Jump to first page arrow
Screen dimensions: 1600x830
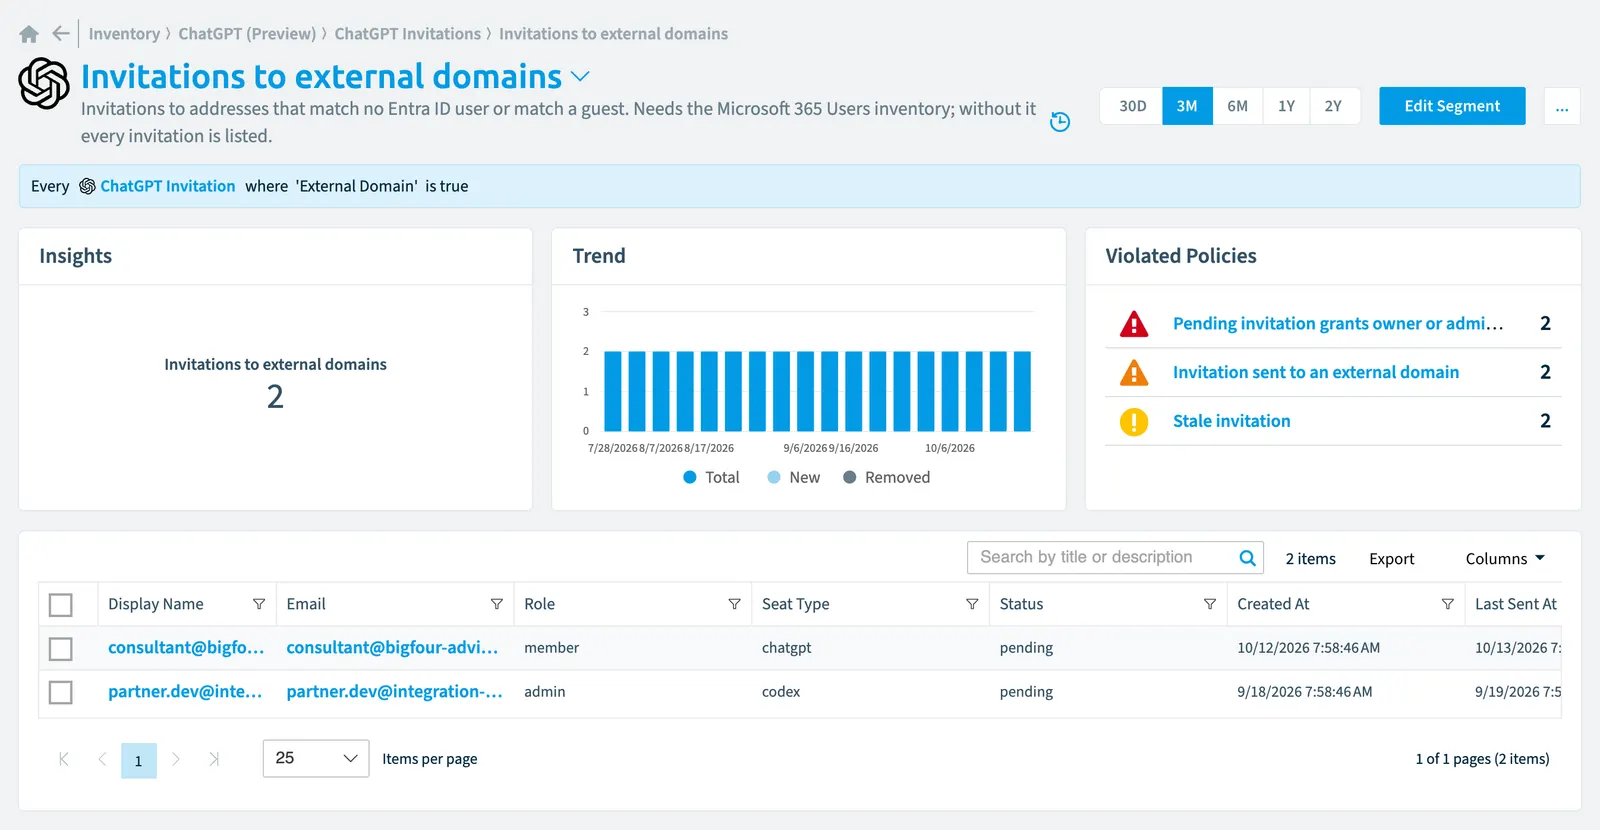click(64, 759)
